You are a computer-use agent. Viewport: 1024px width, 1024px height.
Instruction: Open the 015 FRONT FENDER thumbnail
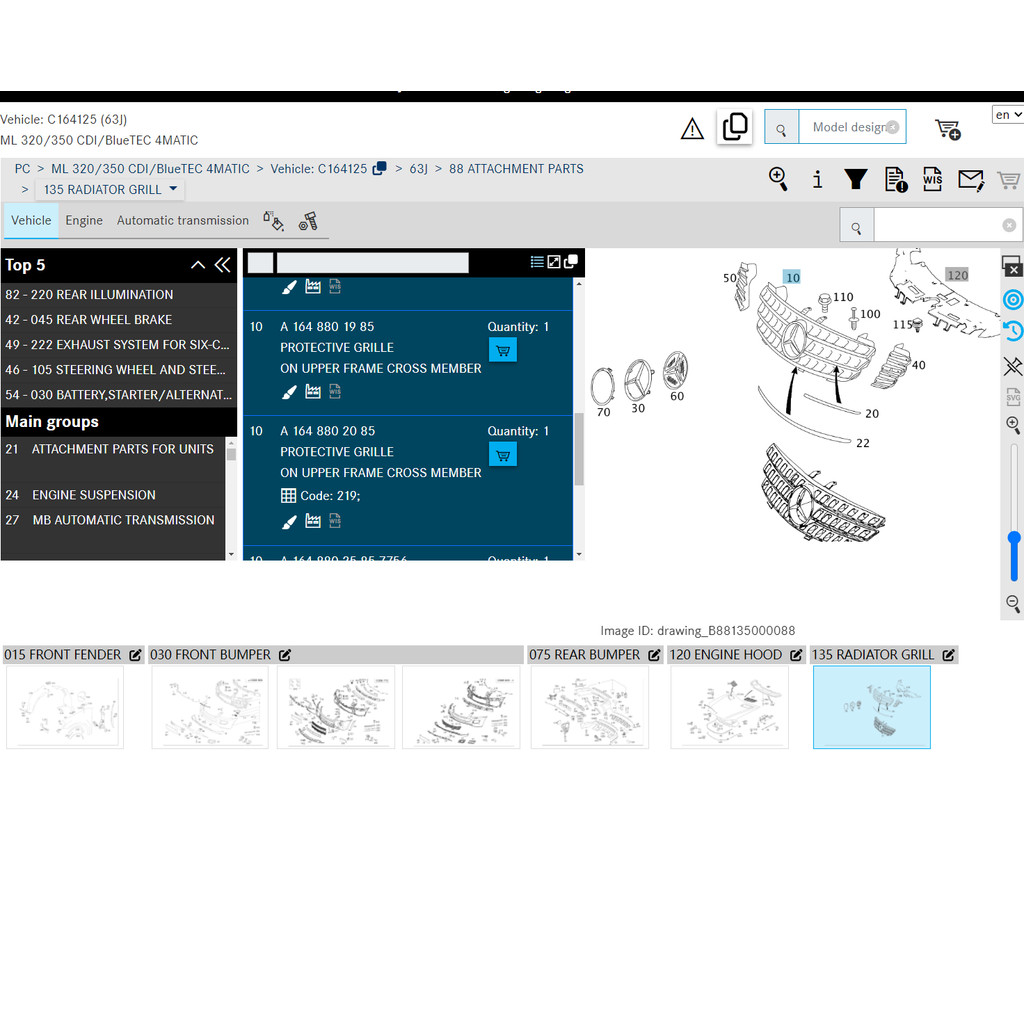tap(65, 707)
